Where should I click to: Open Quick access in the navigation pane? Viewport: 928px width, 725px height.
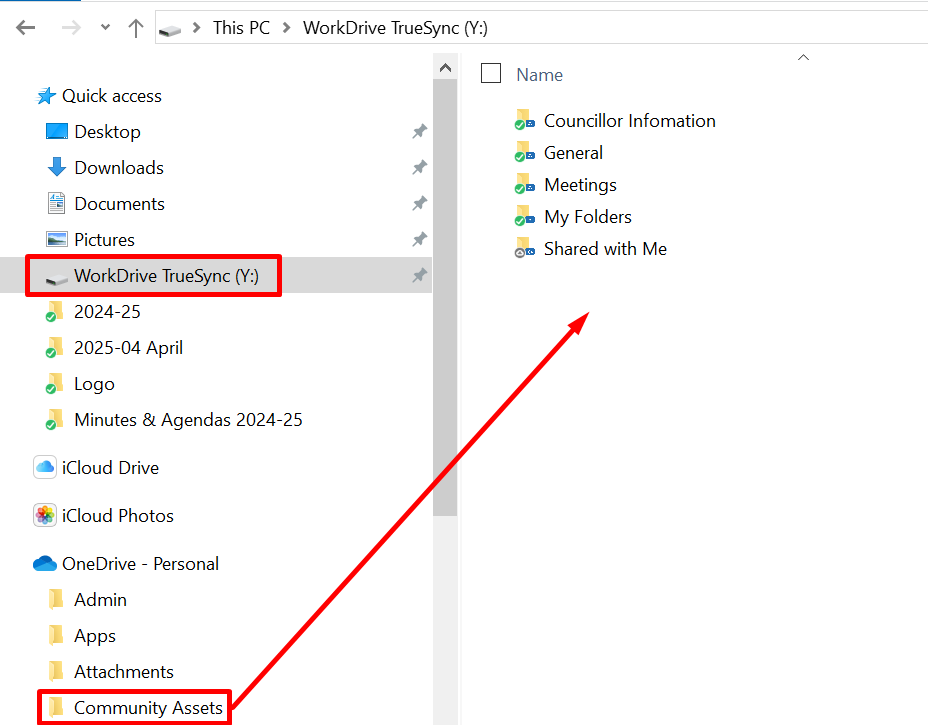112,96
